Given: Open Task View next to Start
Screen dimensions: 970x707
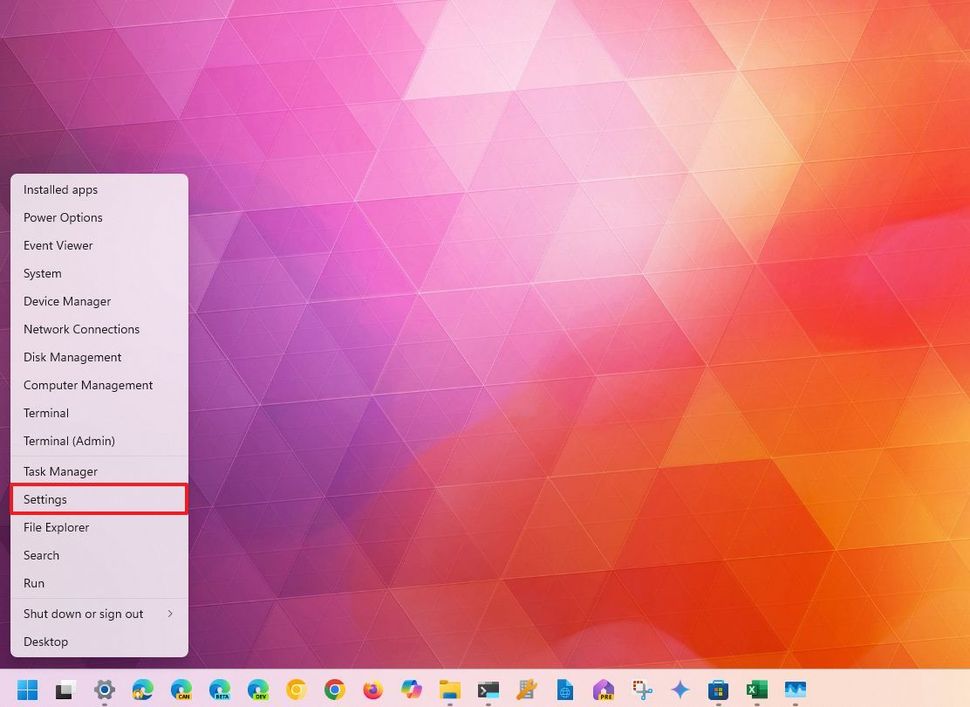Looking at the screenshot, I should pos(64,690).
